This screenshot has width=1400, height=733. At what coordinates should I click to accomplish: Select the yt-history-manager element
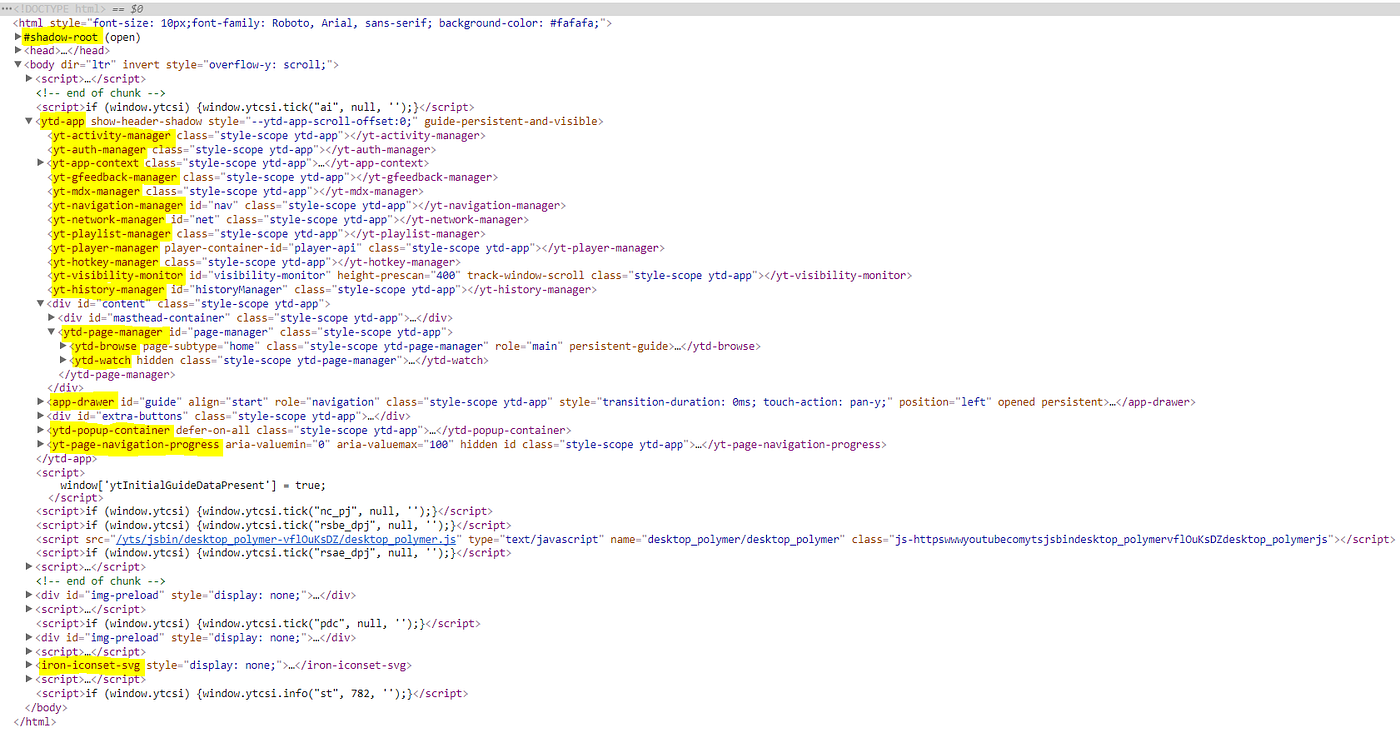110,289
